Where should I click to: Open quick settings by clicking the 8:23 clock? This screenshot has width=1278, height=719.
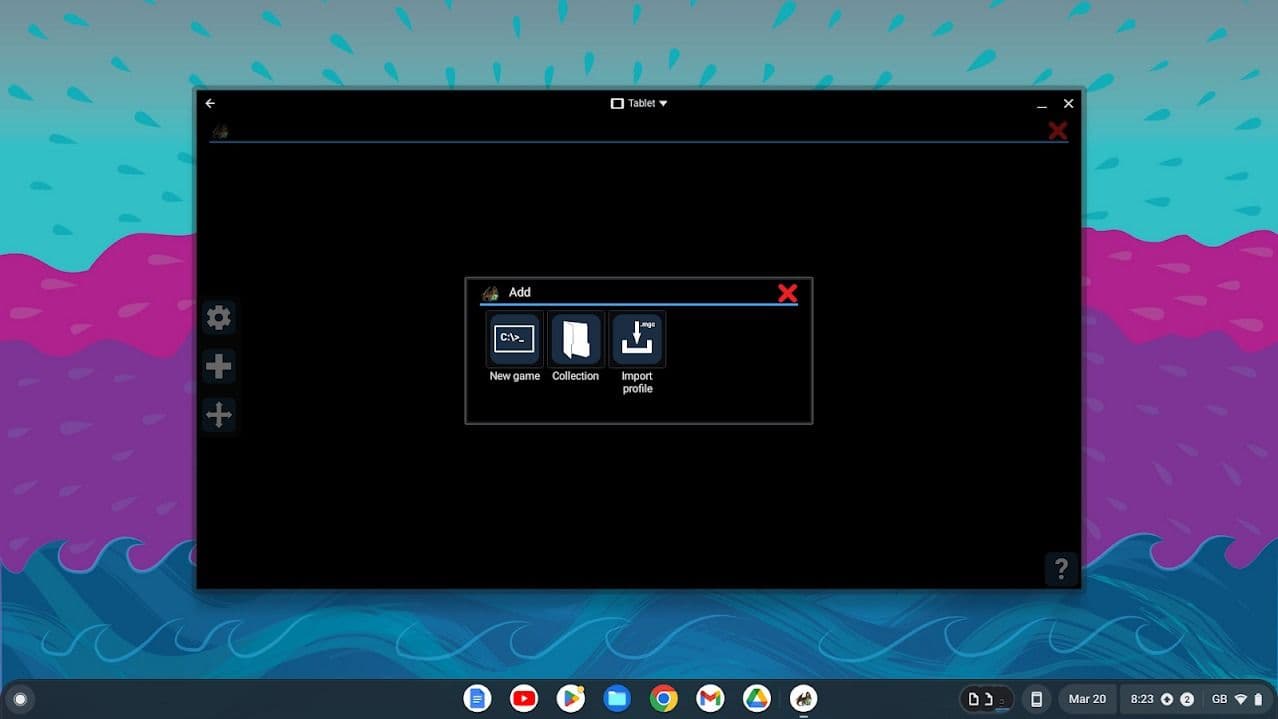(x=1143, y=698)
